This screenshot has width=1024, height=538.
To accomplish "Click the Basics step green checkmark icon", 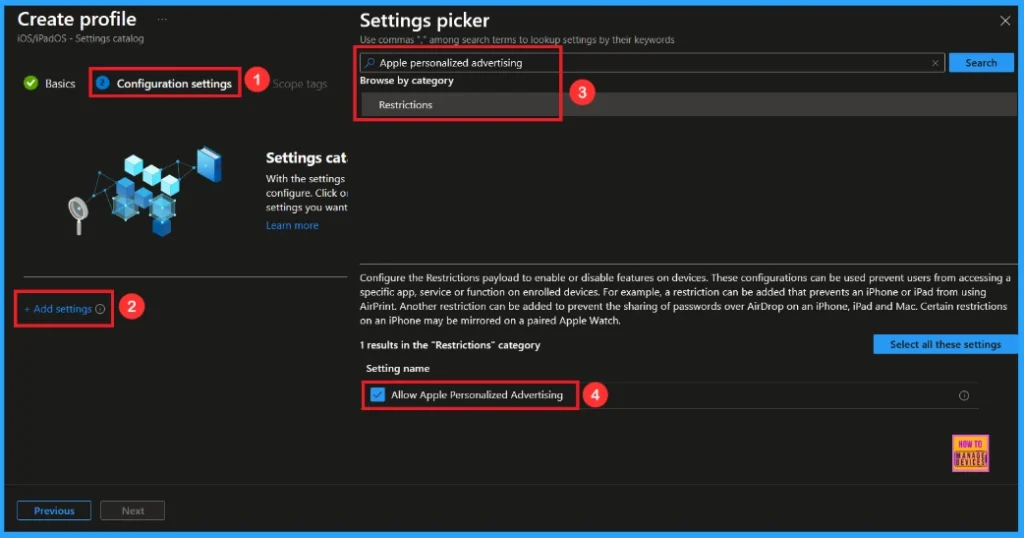I will (x=31, y=83).
